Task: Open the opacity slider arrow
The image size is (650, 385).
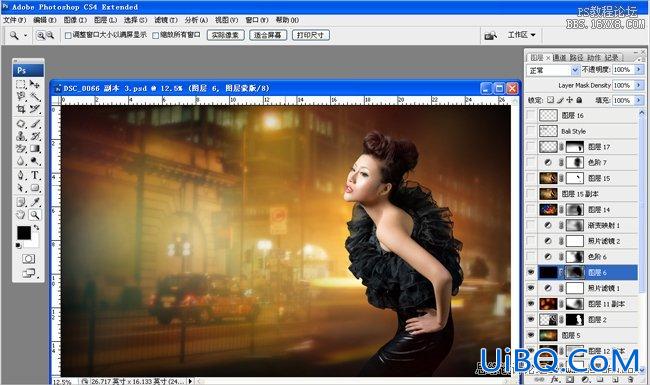Action: 638,70
